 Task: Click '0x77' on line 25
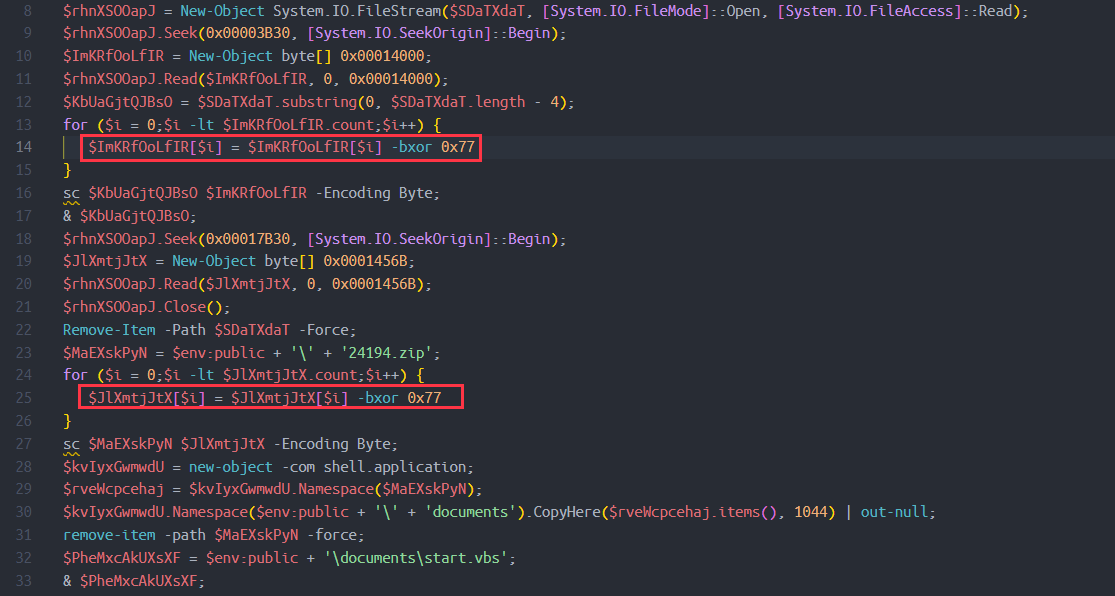click(424, 398)
